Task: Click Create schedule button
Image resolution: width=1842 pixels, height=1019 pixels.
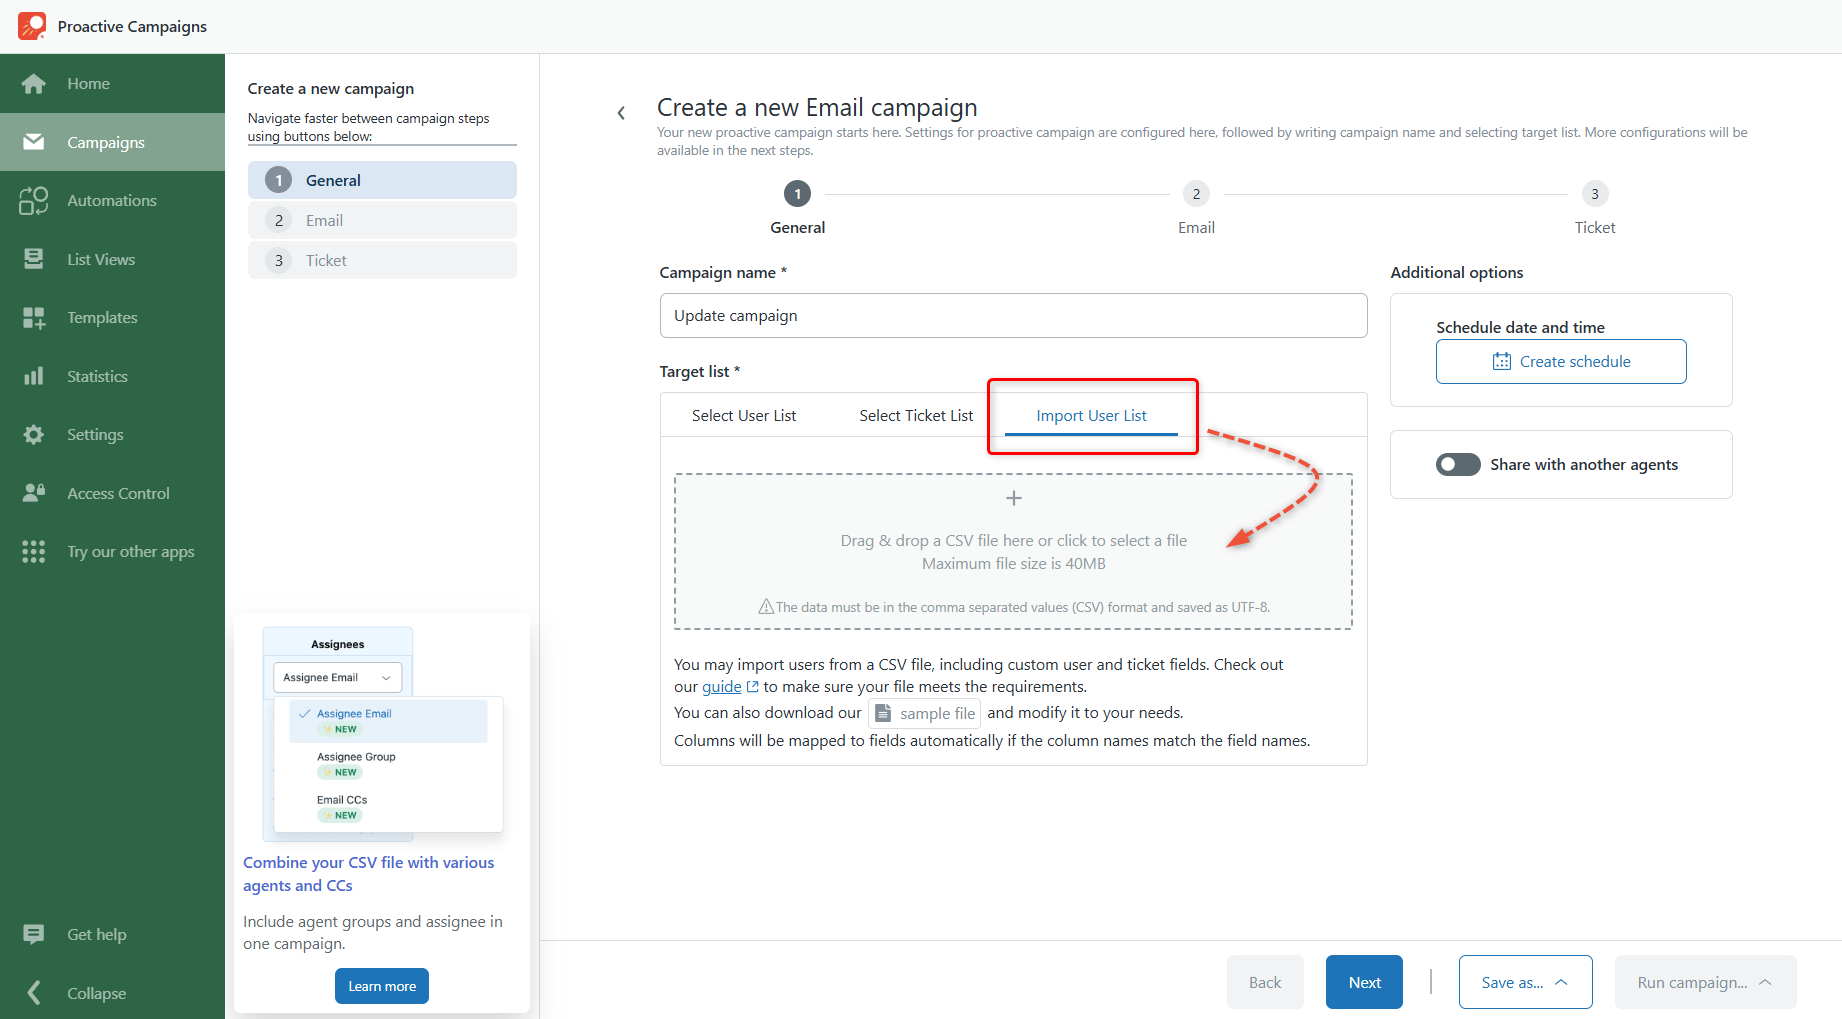Action: [1561, 362]
